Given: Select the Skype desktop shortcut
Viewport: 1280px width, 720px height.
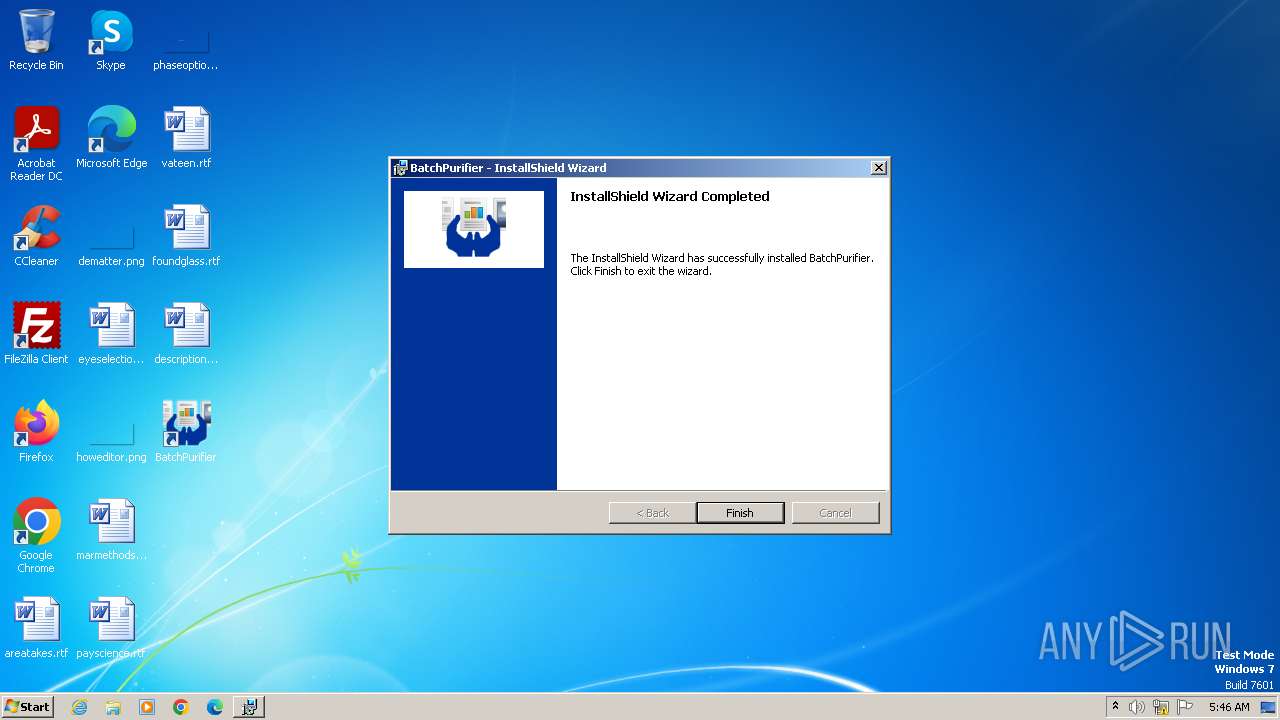Looking at the screenshot, I should click(111, 40).
